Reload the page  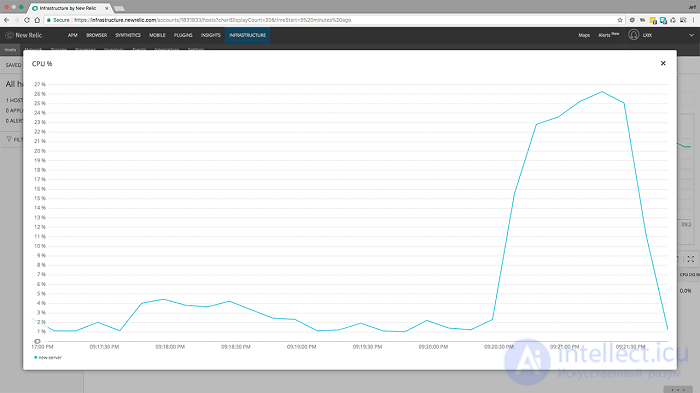click(27, 20)
